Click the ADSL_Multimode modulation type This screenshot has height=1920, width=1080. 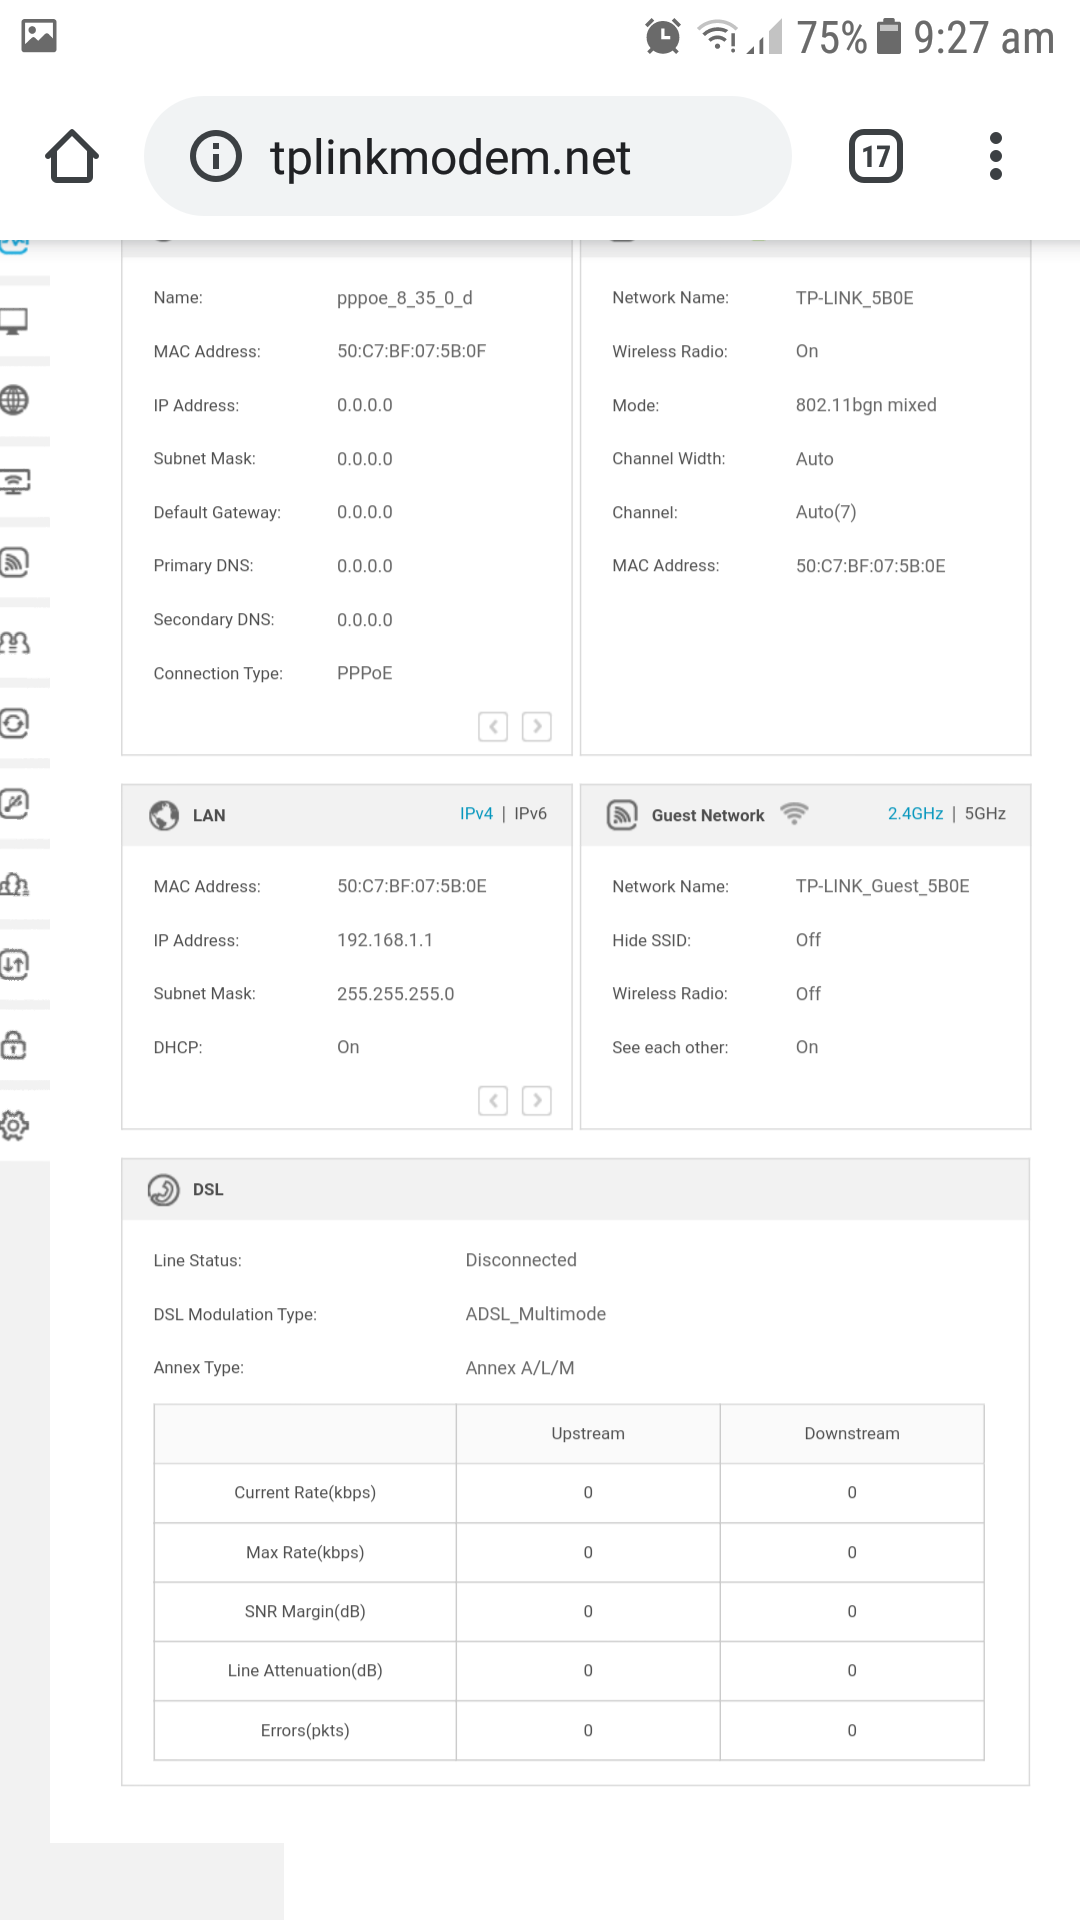click(536, 1314)
